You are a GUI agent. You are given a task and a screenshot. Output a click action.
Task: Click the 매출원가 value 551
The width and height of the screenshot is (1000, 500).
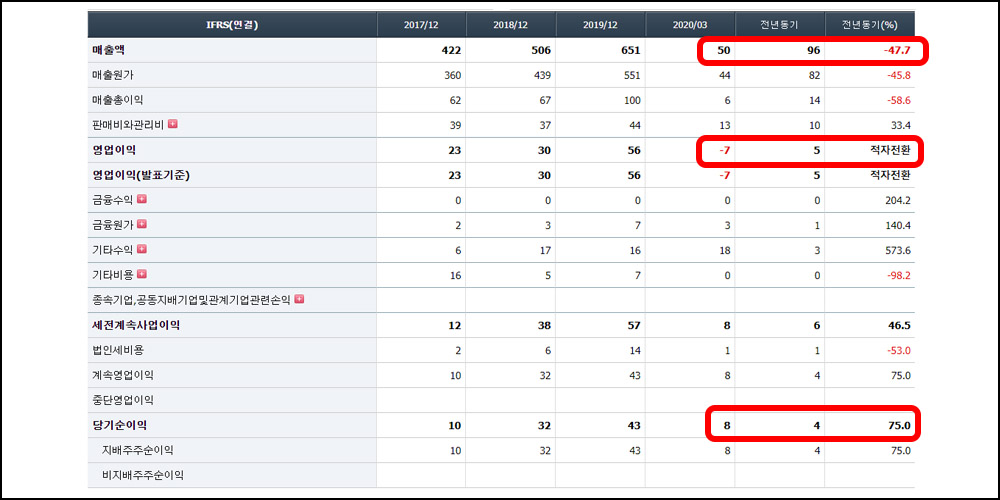click(632, 75)
